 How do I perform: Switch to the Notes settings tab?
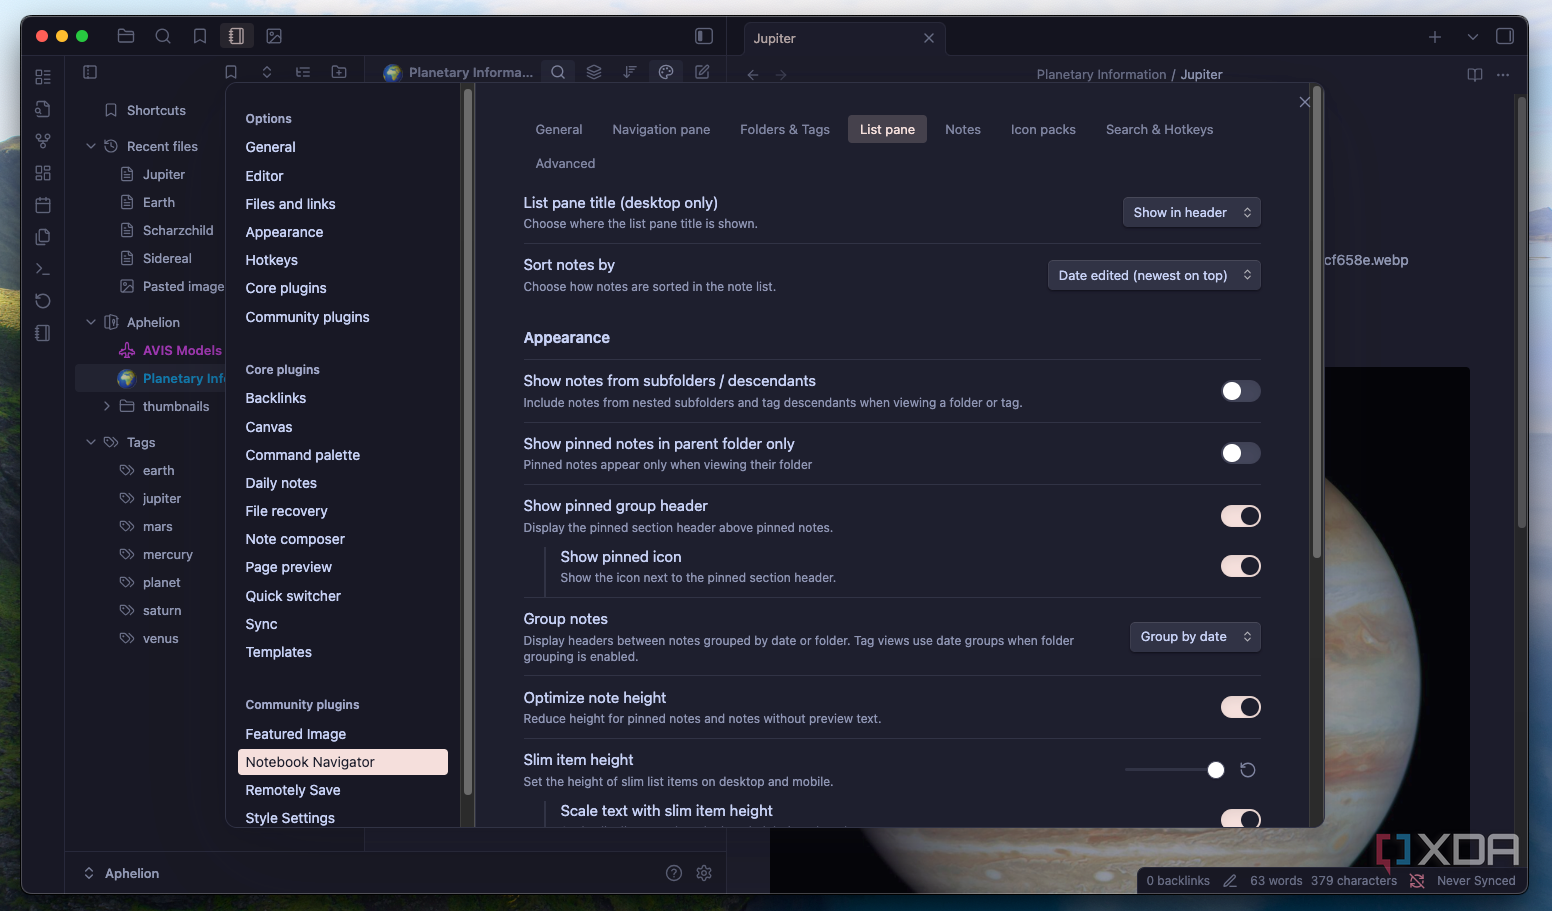pyautogui.click(x=963, y=129)
